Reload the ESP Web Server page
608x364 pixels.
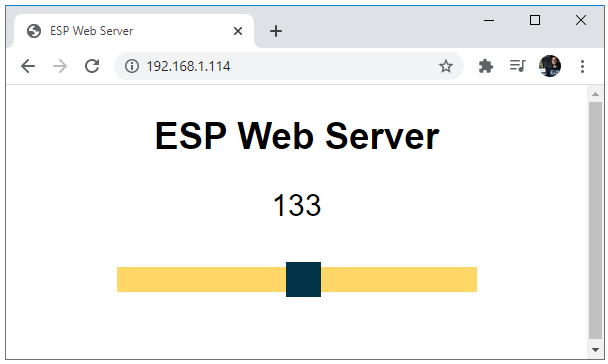92,66
